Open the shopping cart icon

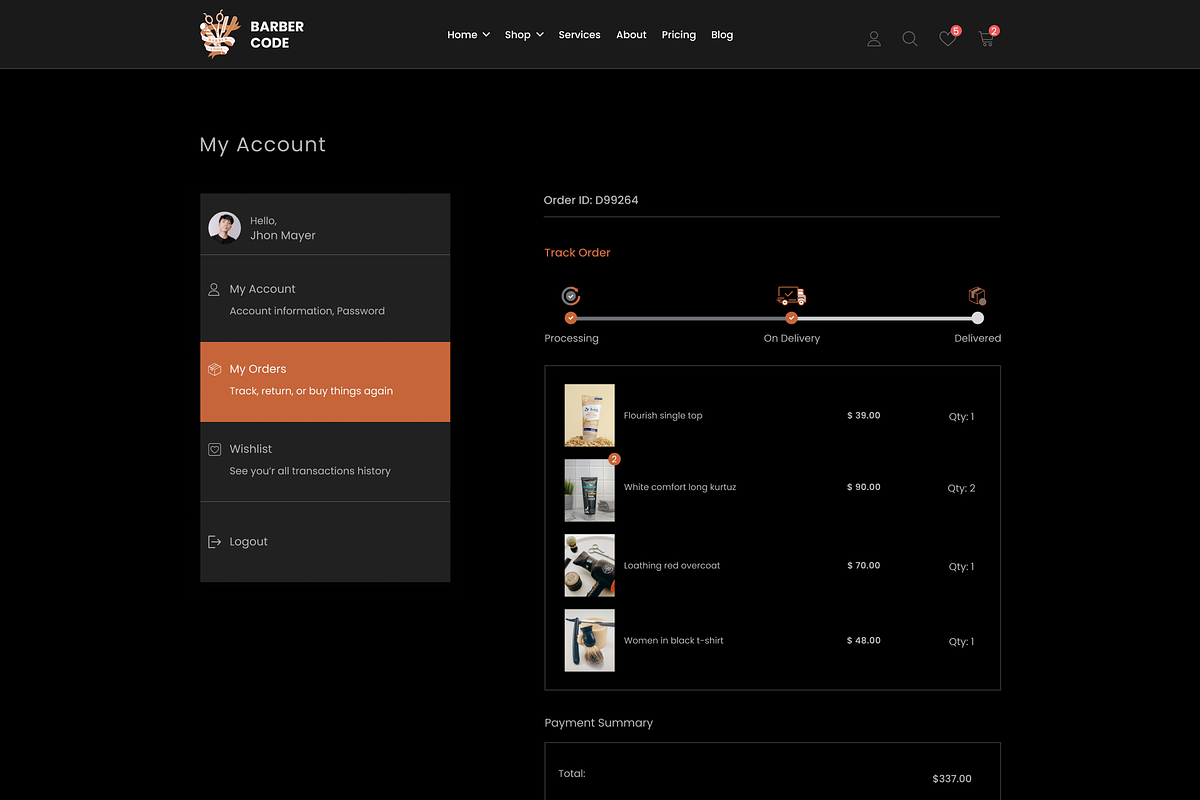(986, 39)
